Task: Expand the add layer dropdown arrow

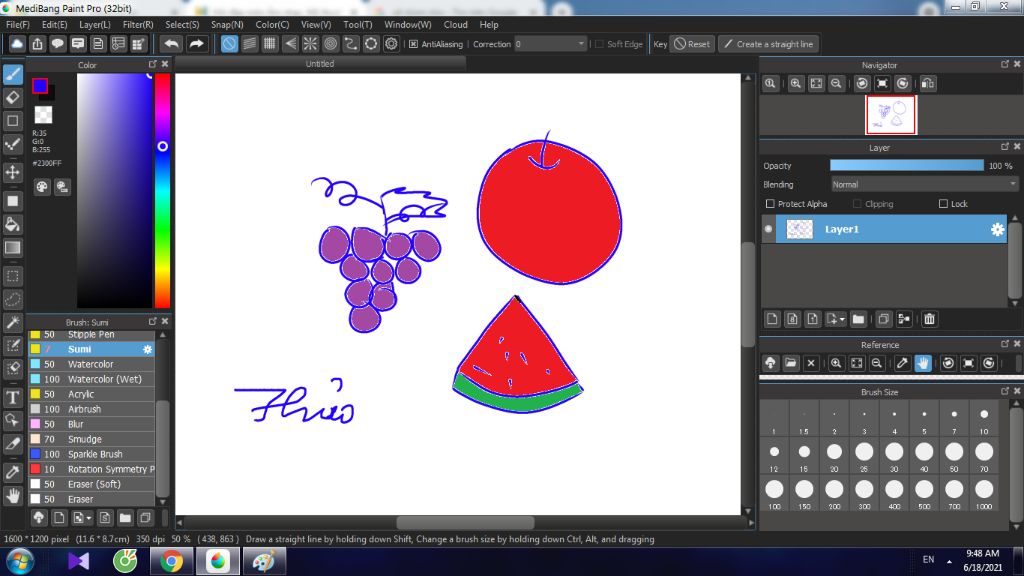Action: (x=842, y=319)
